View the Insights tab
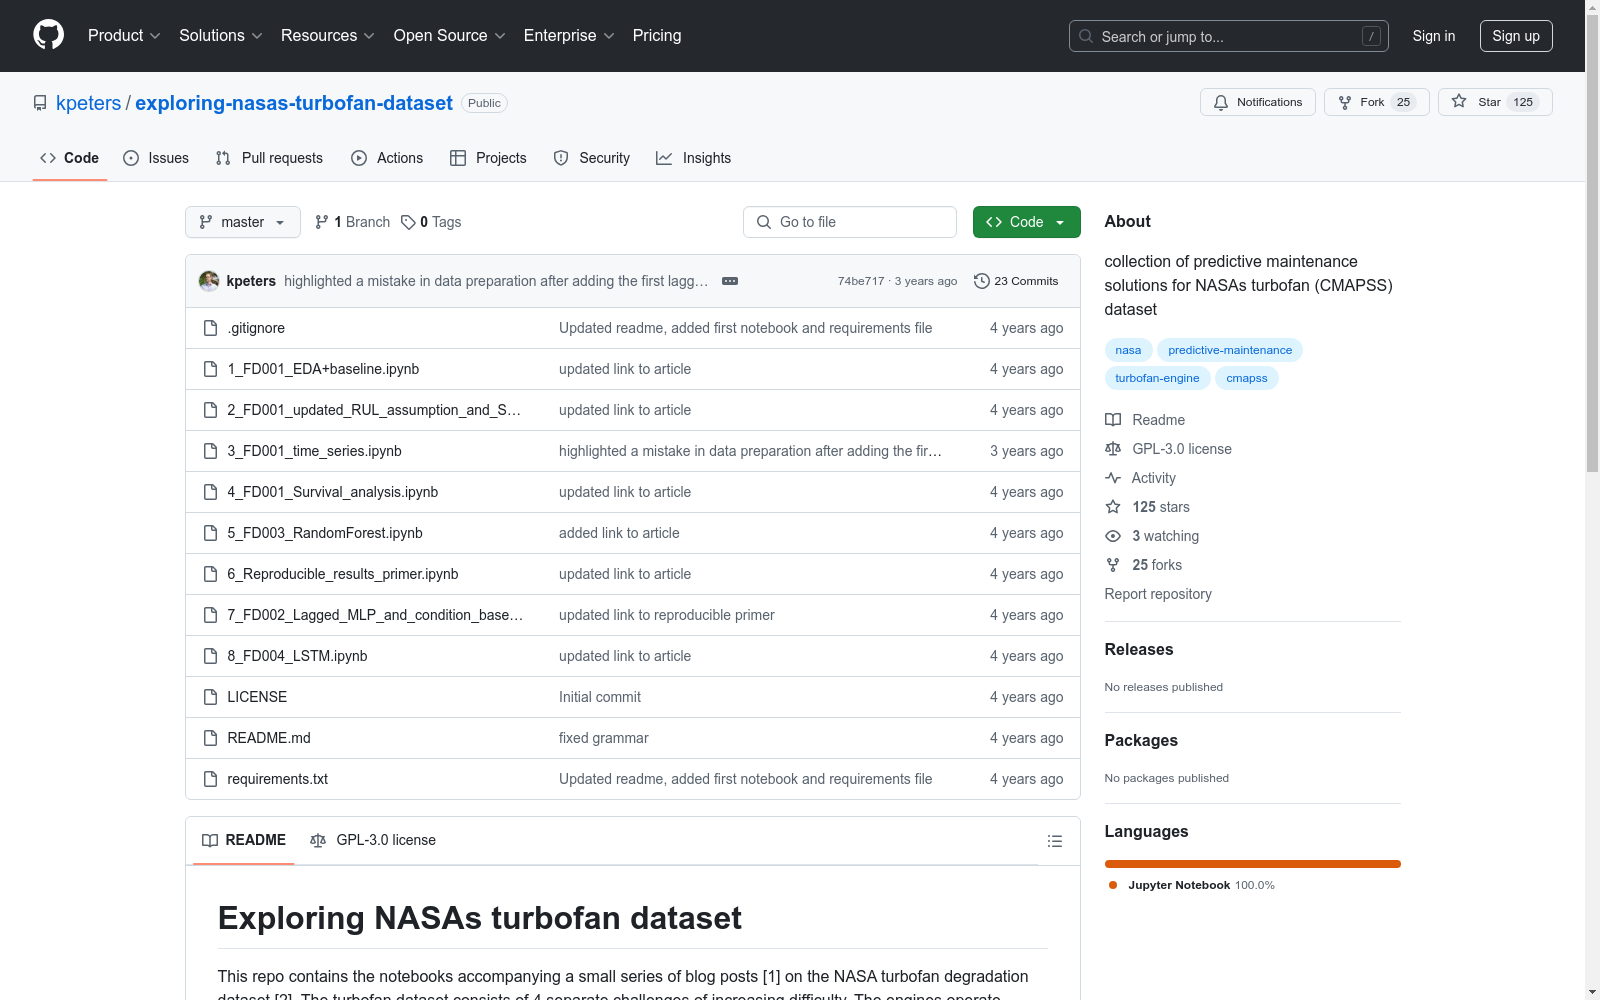1600x1000 pixels. tap(693, 158)
